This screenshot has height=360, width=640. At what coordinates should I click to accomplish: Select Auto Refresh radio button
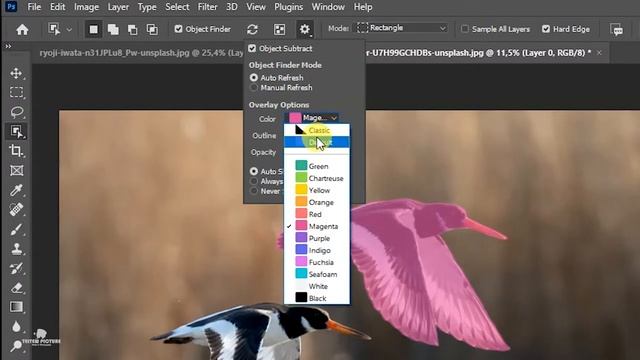tap(254, 78)
